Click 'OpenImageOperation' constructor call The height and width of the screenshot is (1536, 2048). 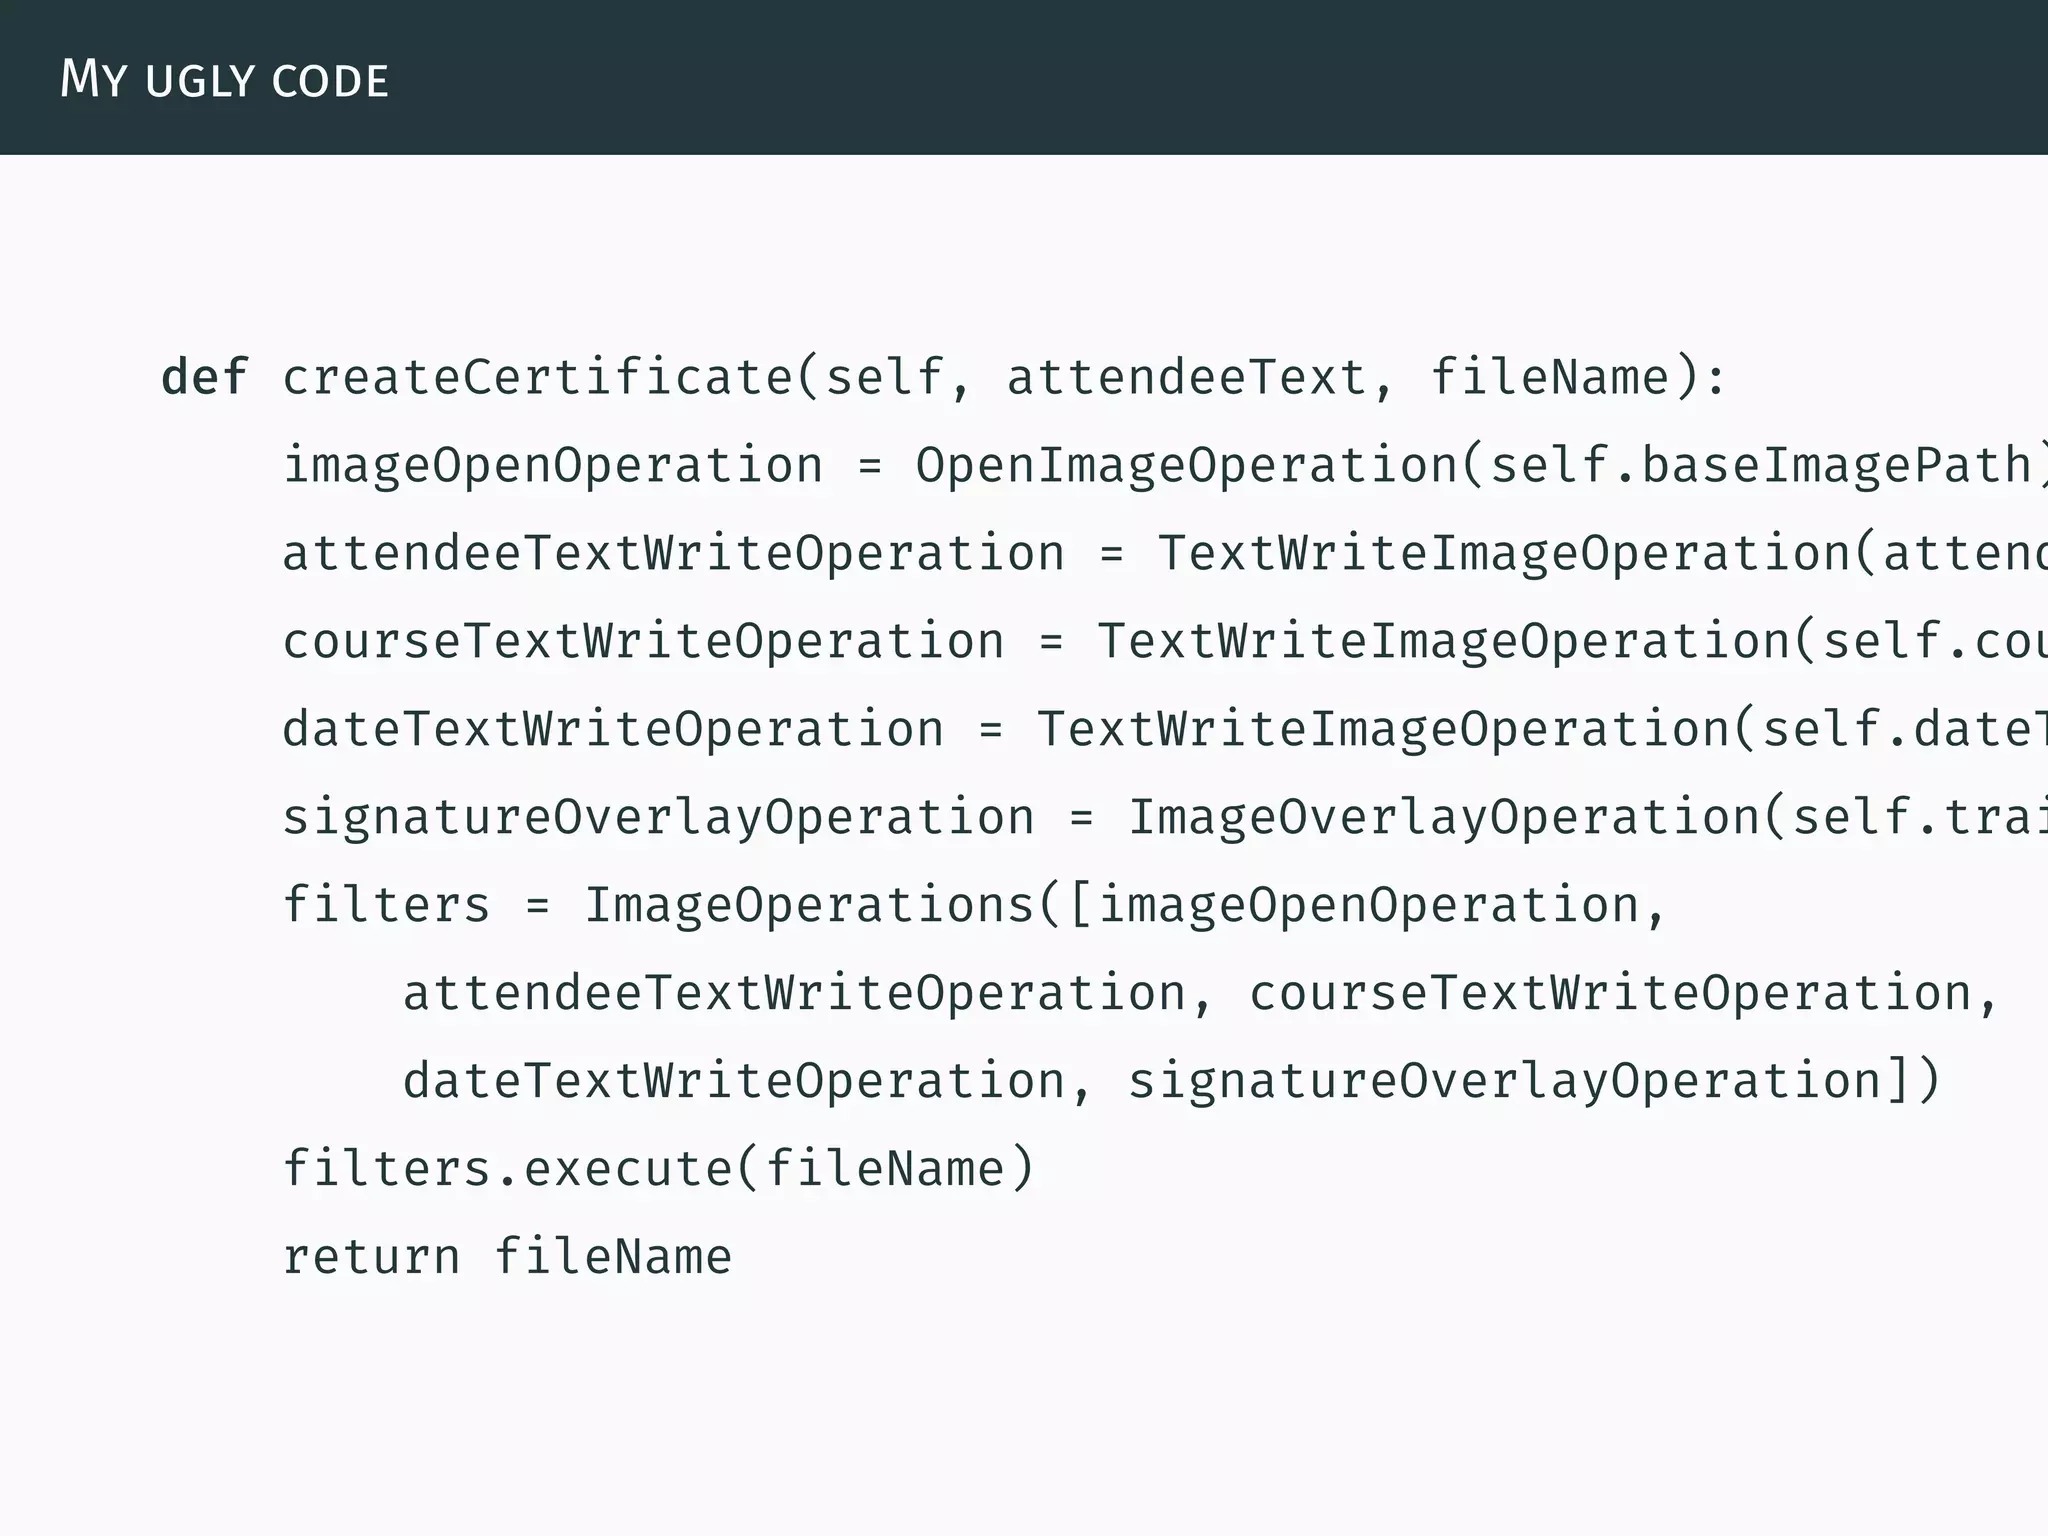coord(1187,466)
